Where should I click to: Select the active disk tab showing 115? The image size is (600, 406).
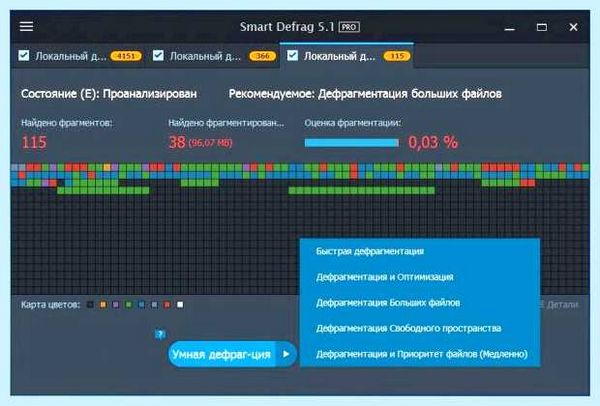(x=347, y=56)
